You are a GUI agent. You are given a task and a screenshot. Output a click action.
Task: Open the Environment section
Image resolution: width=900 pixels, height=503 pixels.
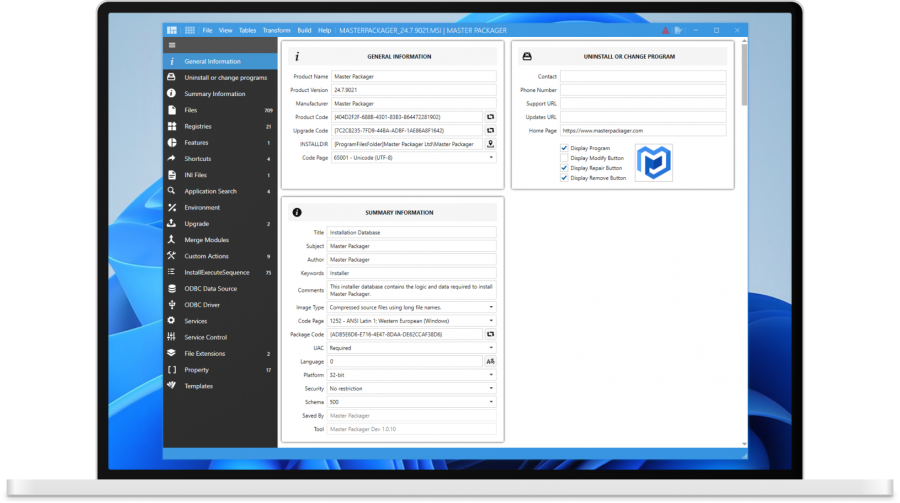[x=220, y=207]
